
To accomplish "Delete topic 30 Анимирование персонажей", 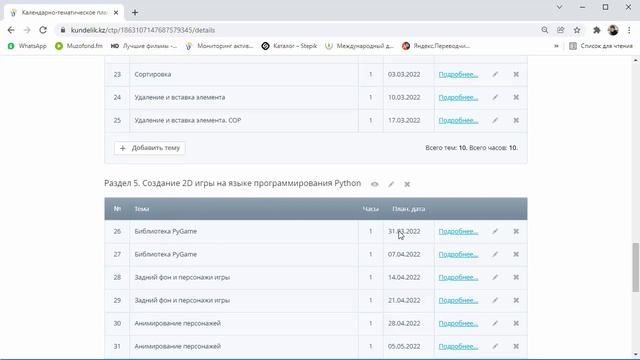I will [516, 323].
